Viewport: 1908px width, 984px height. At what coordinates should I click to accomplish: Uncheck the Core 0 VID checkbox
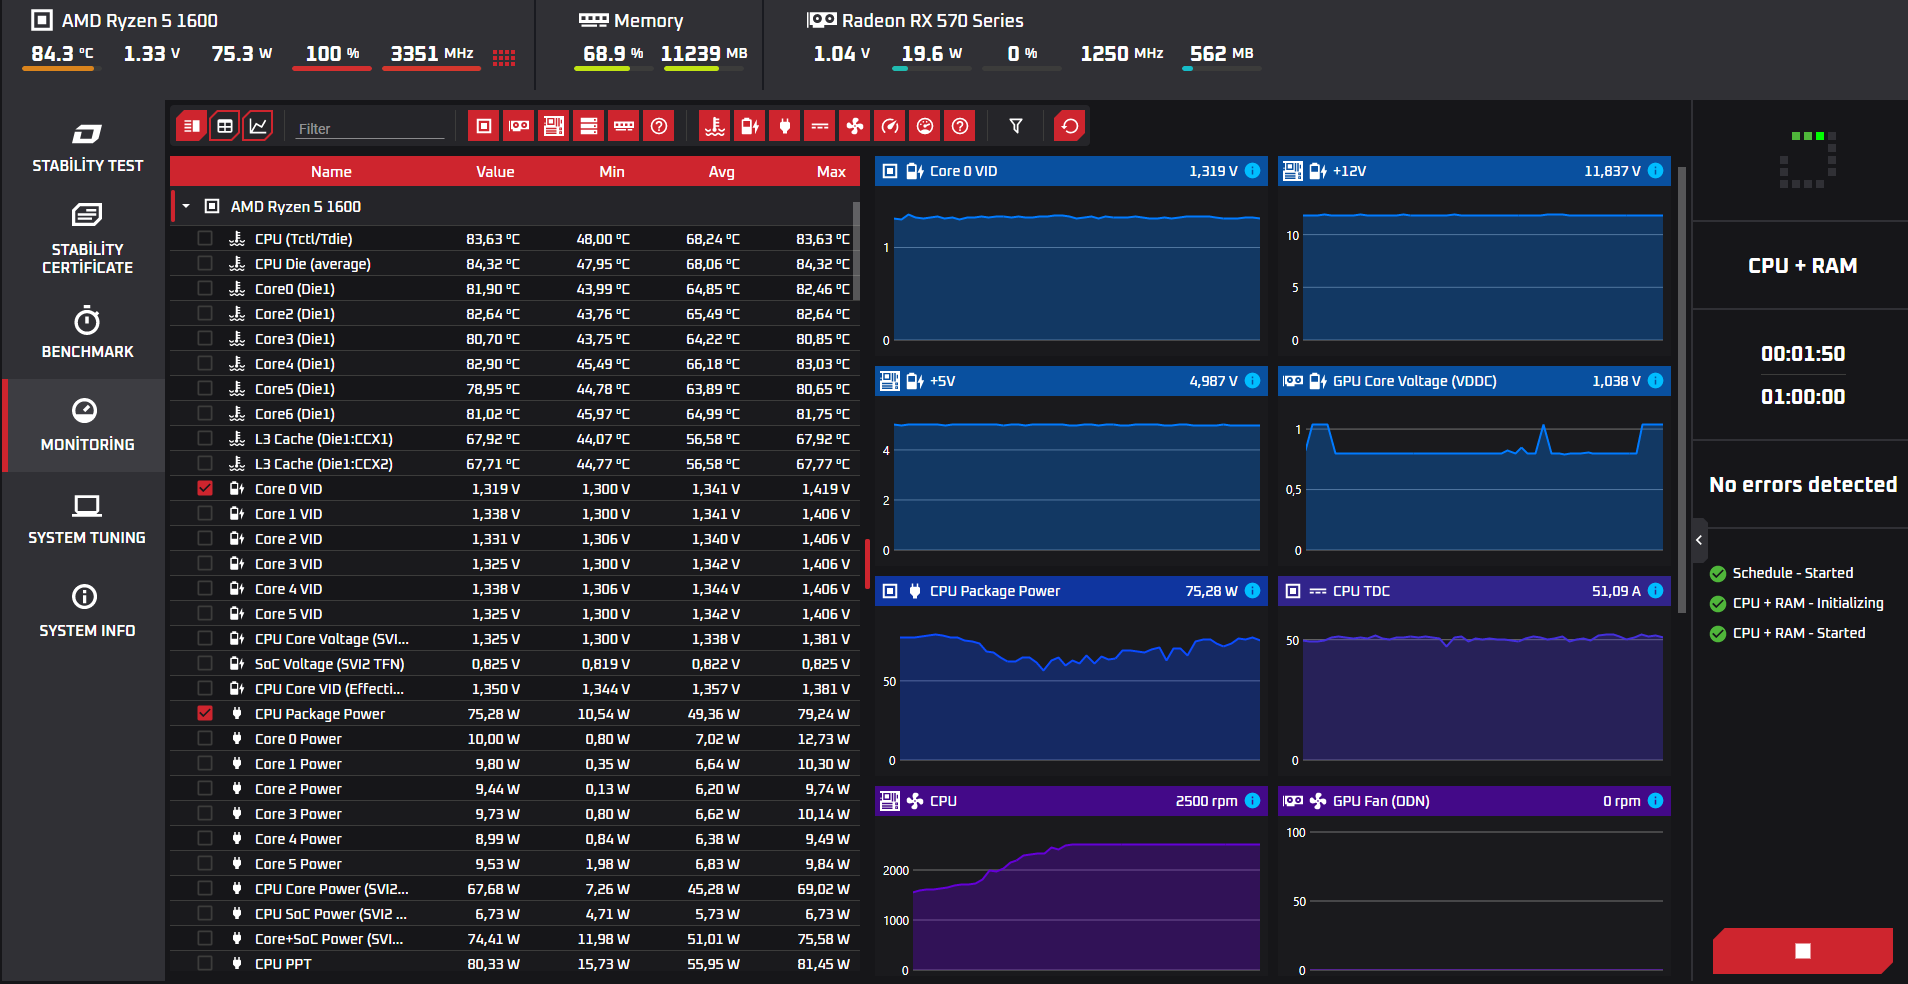(205, 489)
